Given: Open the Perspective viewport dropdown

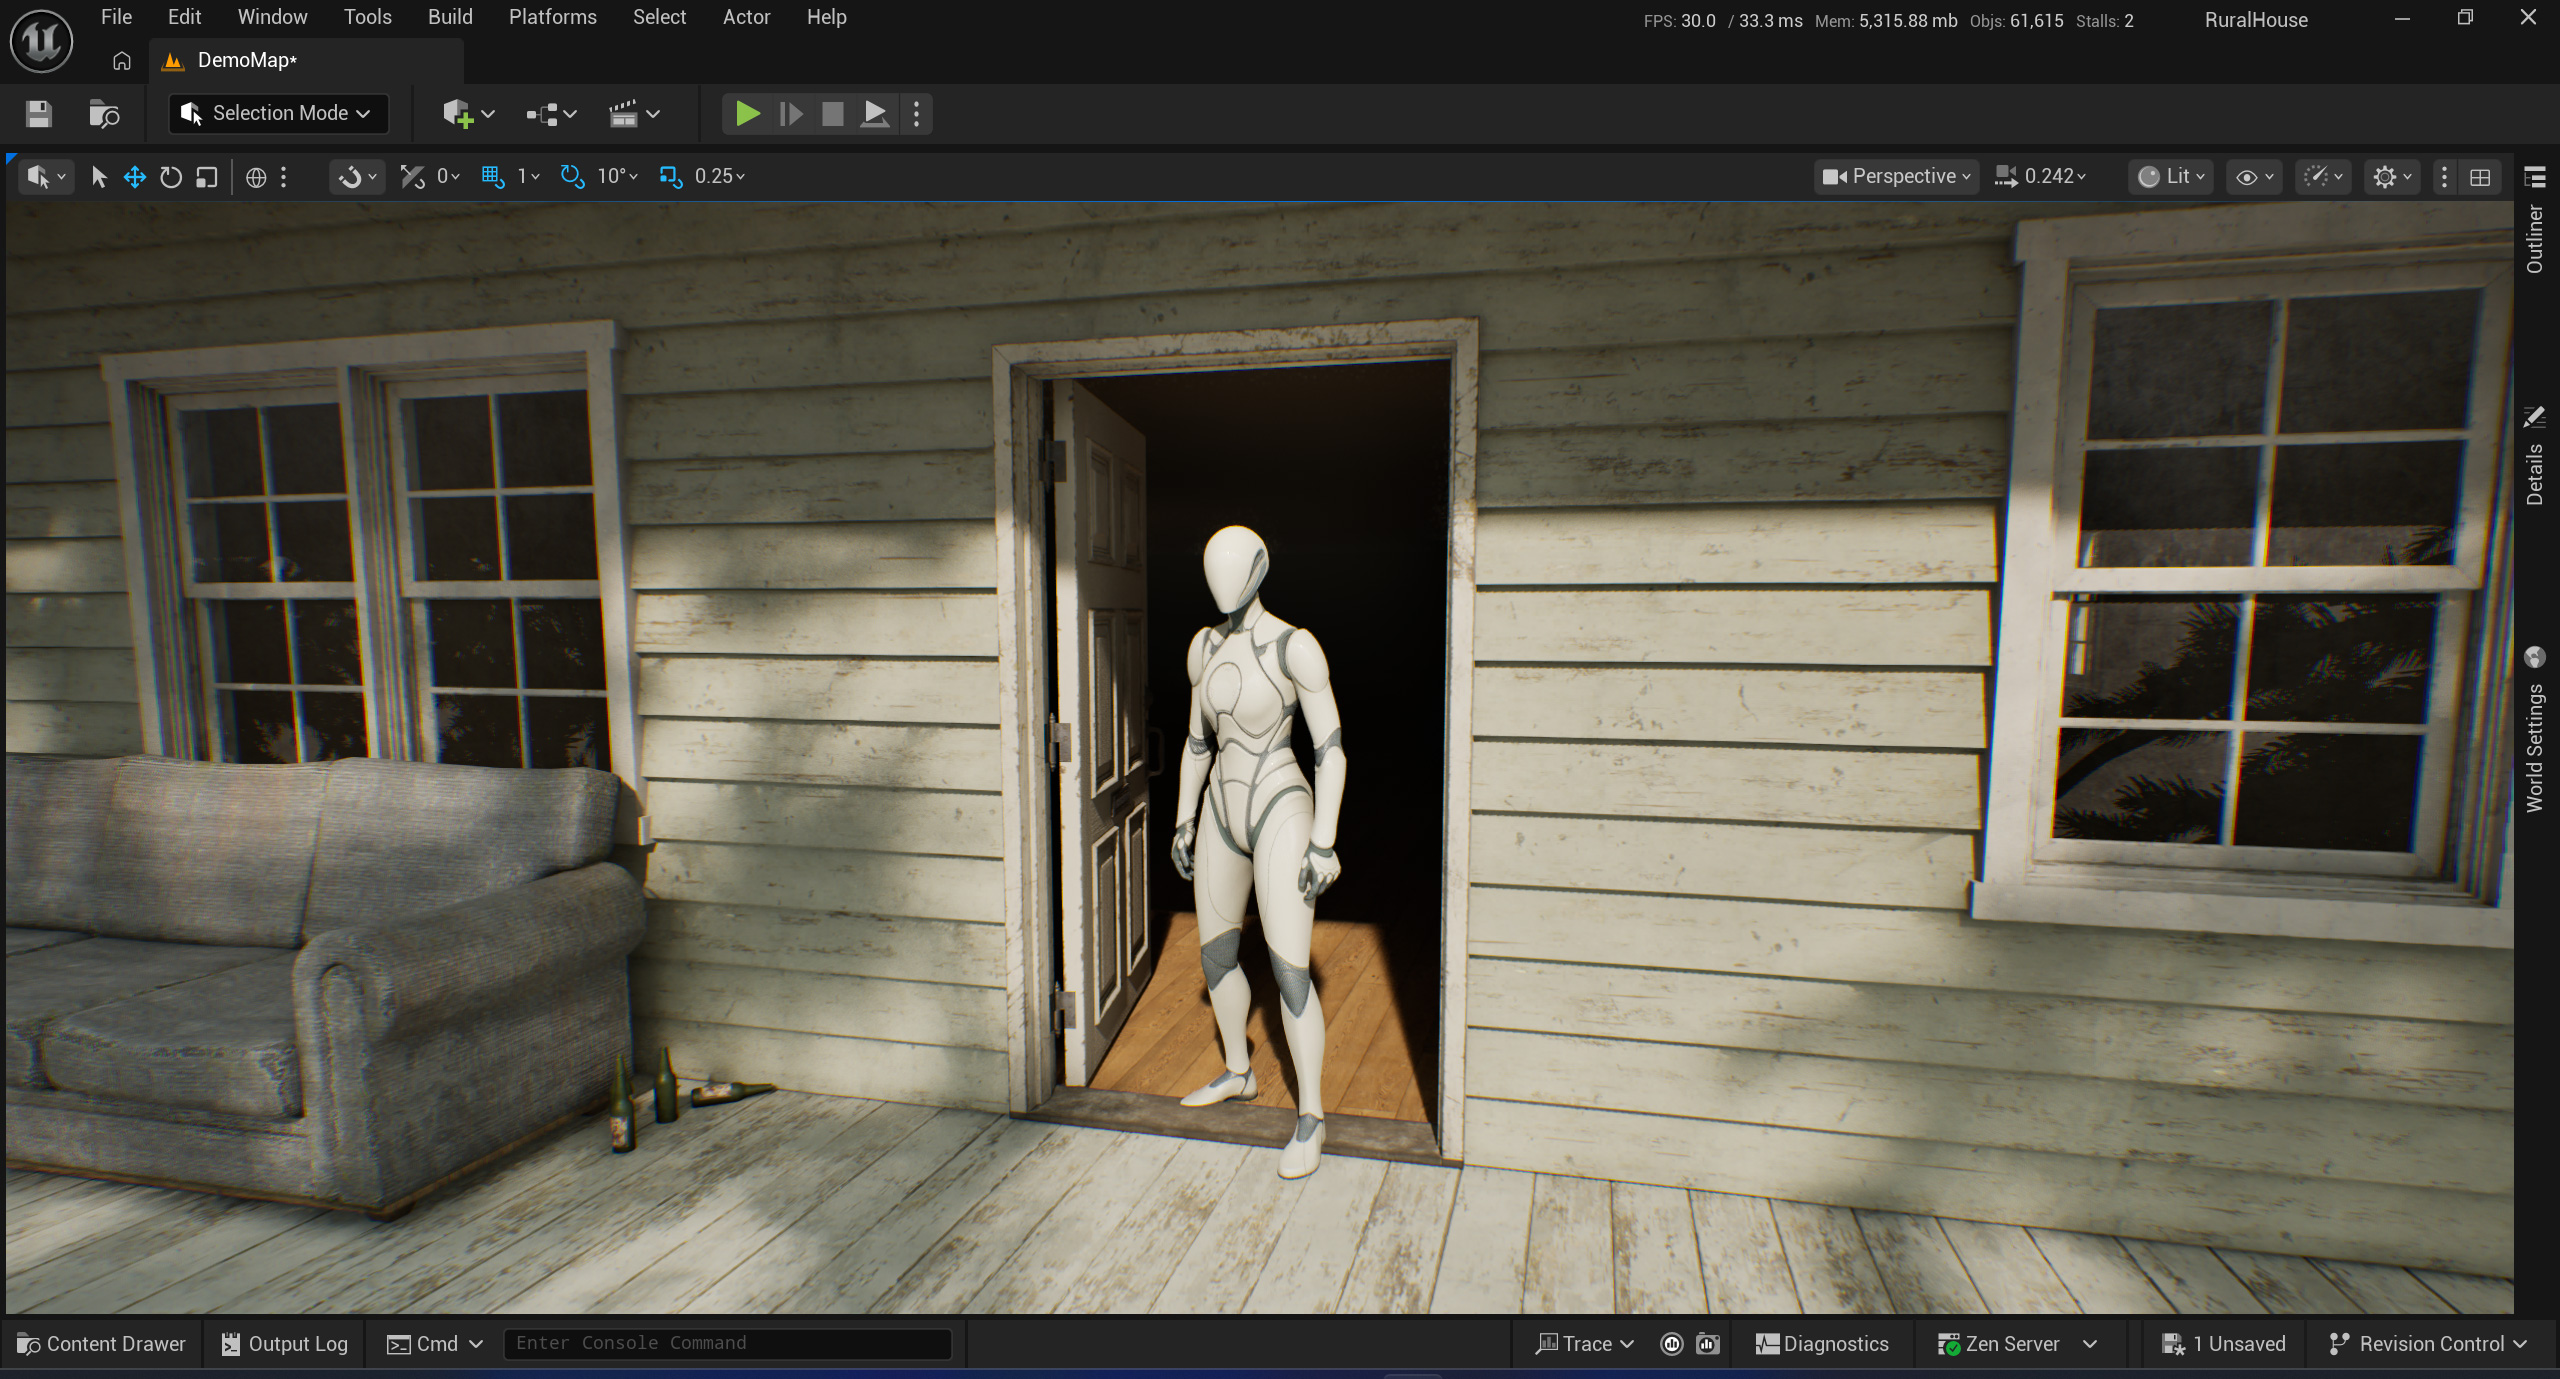Looking at the screenshot, I should click(x=1896, y=177).
